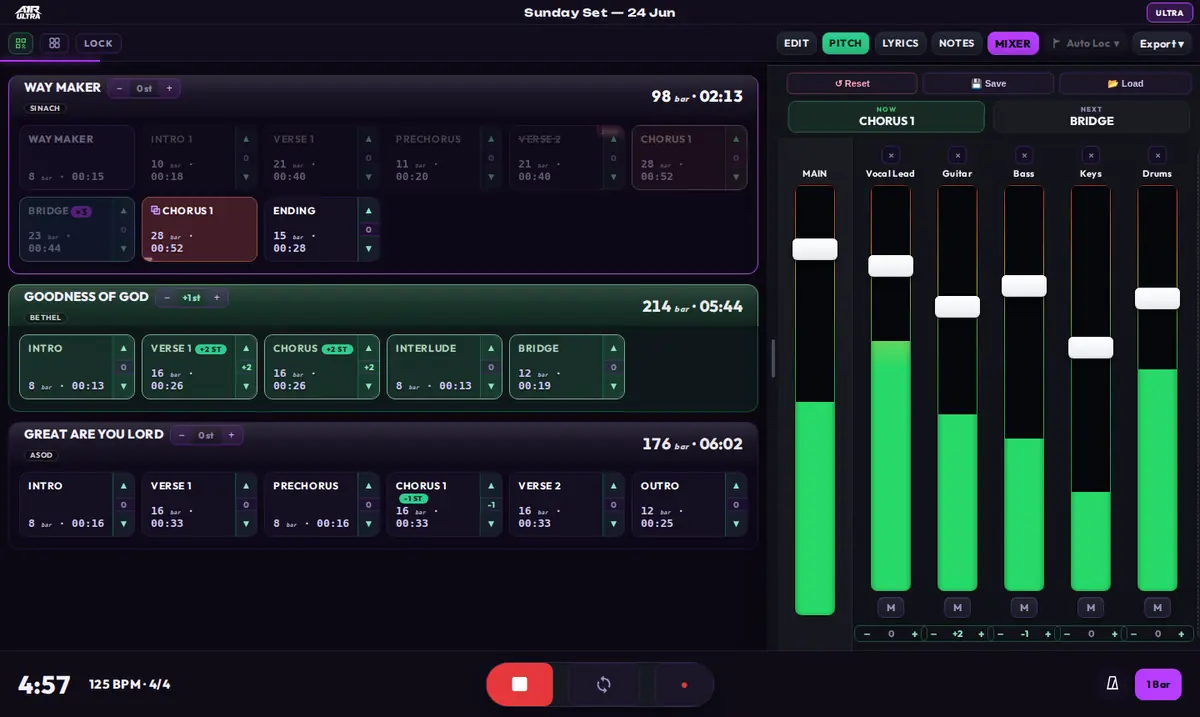
Task: Switch to the EDIT tab
Action: [797, 43]
